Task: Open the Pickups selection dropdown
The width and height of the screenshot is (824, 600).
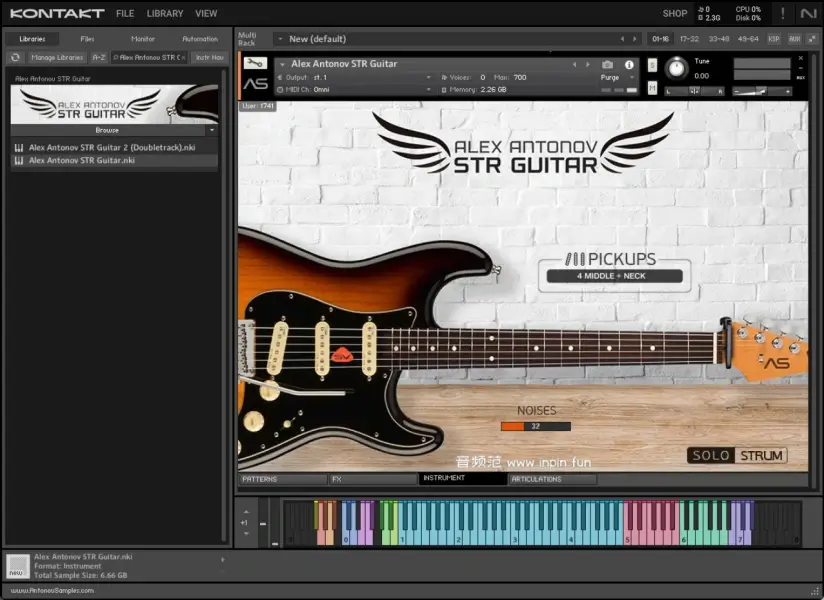Action: pyautogui.click(x=610, y=276)
